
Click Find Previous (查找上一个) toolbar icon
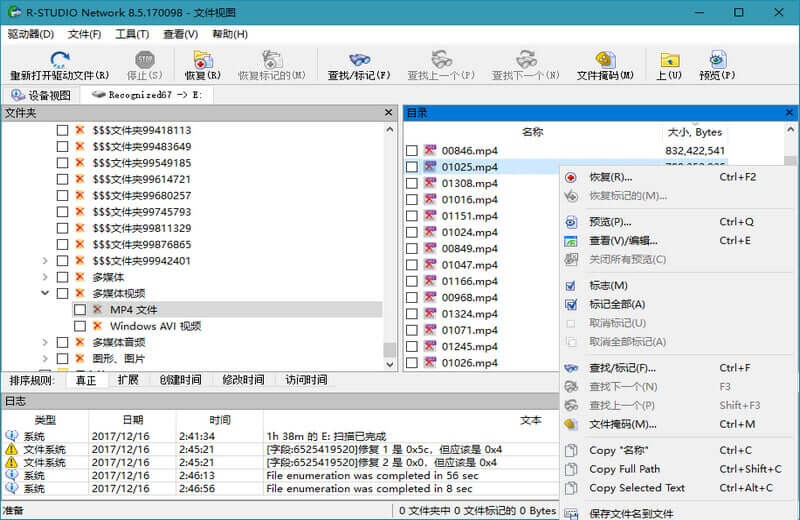441,59
